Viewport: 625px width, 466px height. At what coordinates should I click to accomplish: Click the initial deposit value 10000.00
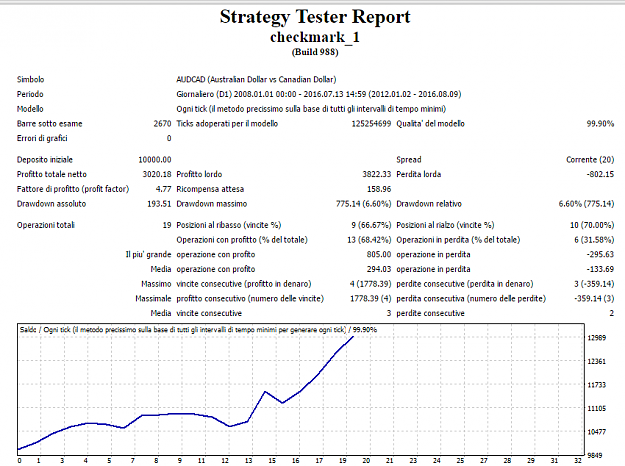155,159
